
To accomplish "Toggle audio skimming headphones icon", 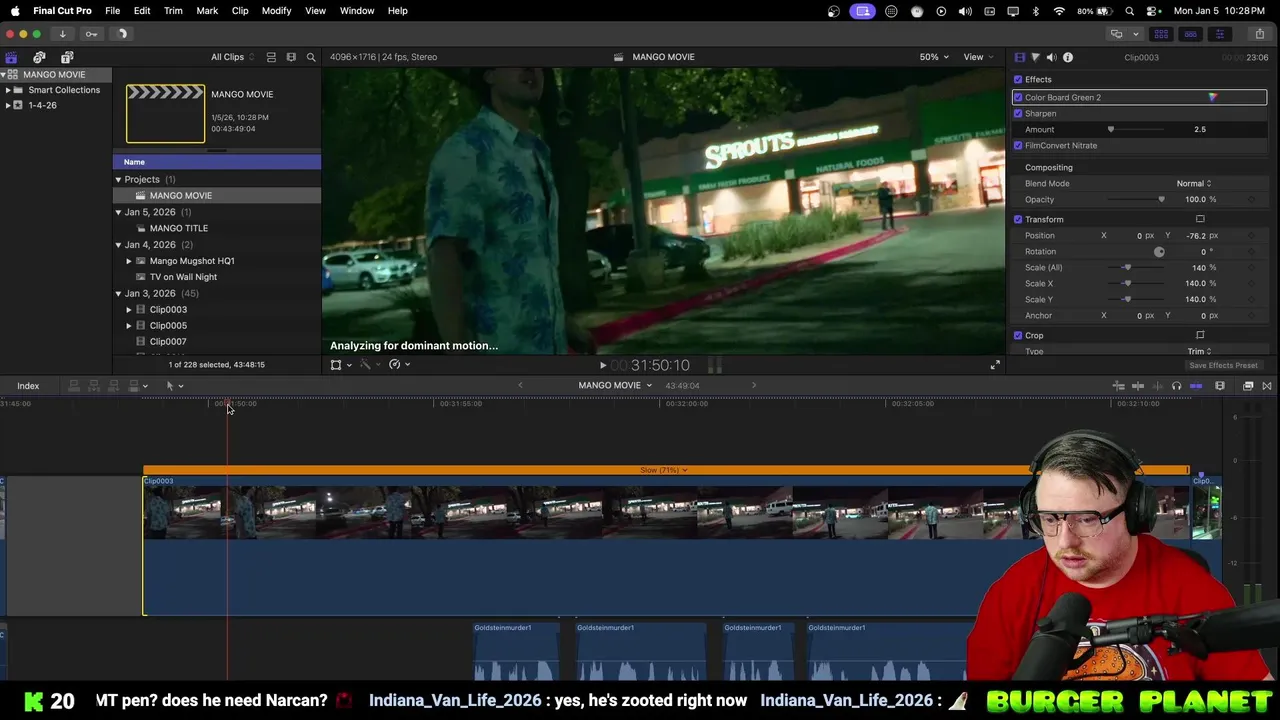I will coord(1176,386).
